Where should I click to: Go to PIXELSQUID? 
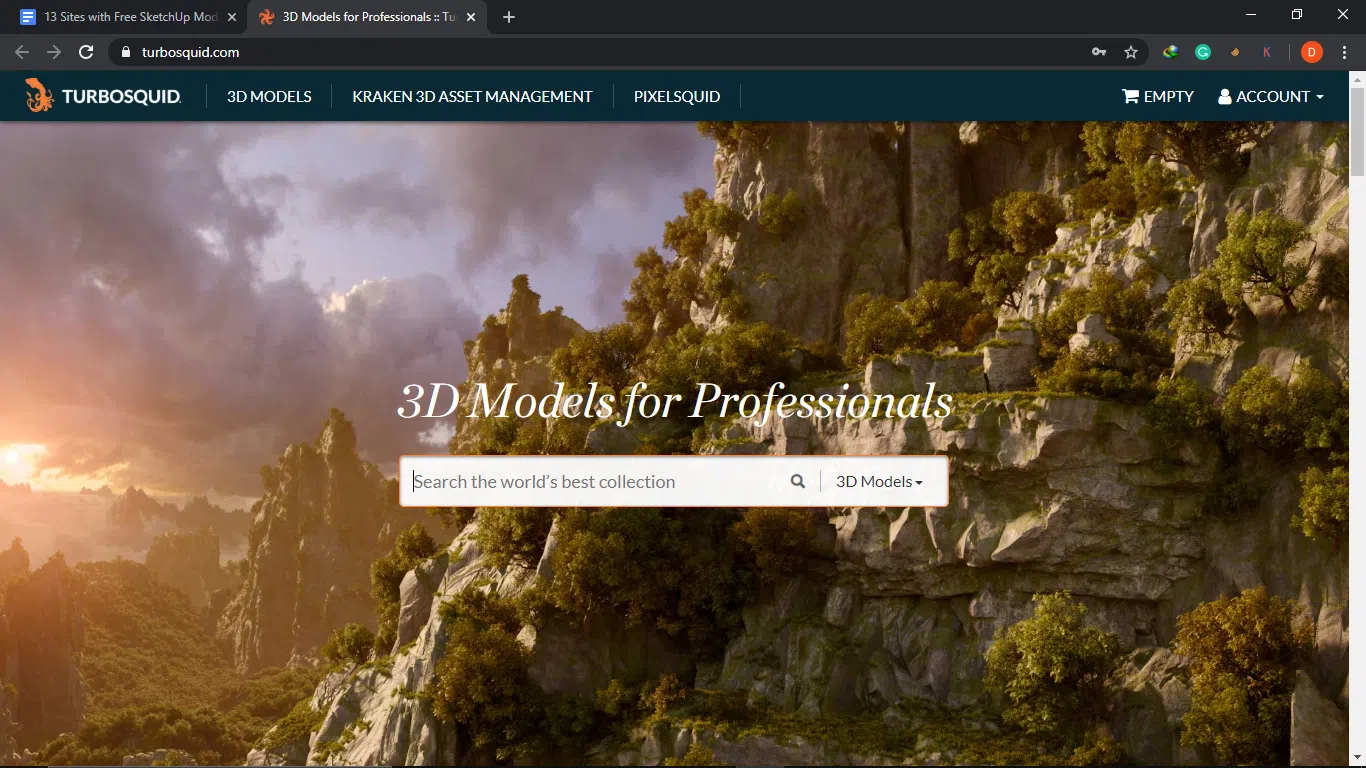676,96
